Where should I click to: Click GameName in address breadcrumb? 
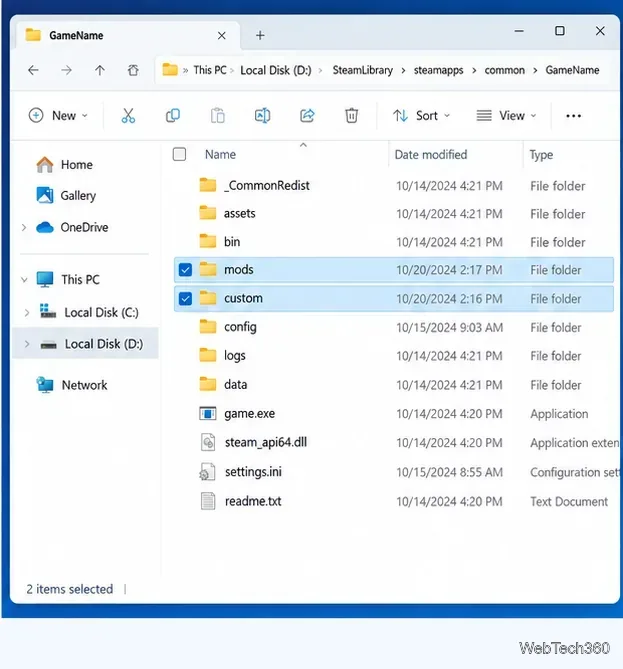click(x=572, y=70)
